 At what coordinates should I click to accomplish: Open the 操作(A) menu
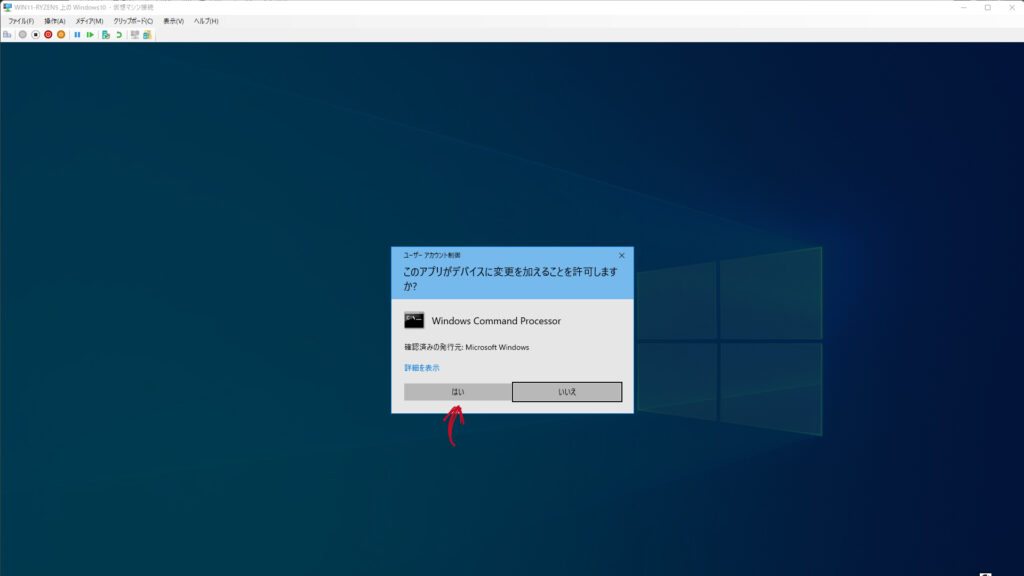click(x=55, y=21)
